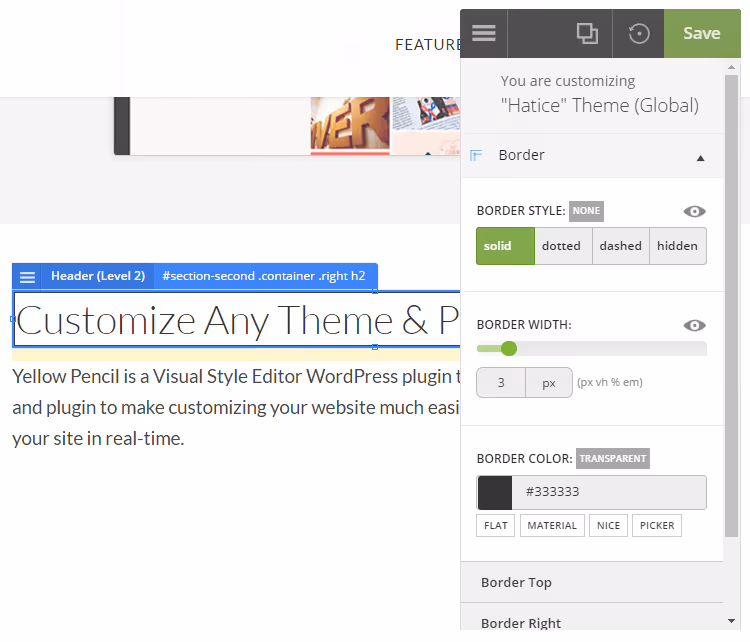The width and height of the screenshot is (750, 642).
Task: Click the dark border color swatch
Action: point(495,492)
